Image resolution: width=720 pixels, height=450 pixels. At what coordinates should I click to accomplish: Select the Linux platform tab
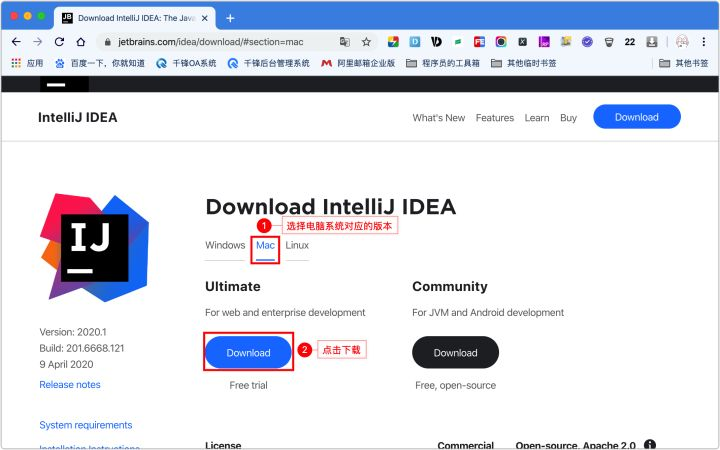(297, 245)
